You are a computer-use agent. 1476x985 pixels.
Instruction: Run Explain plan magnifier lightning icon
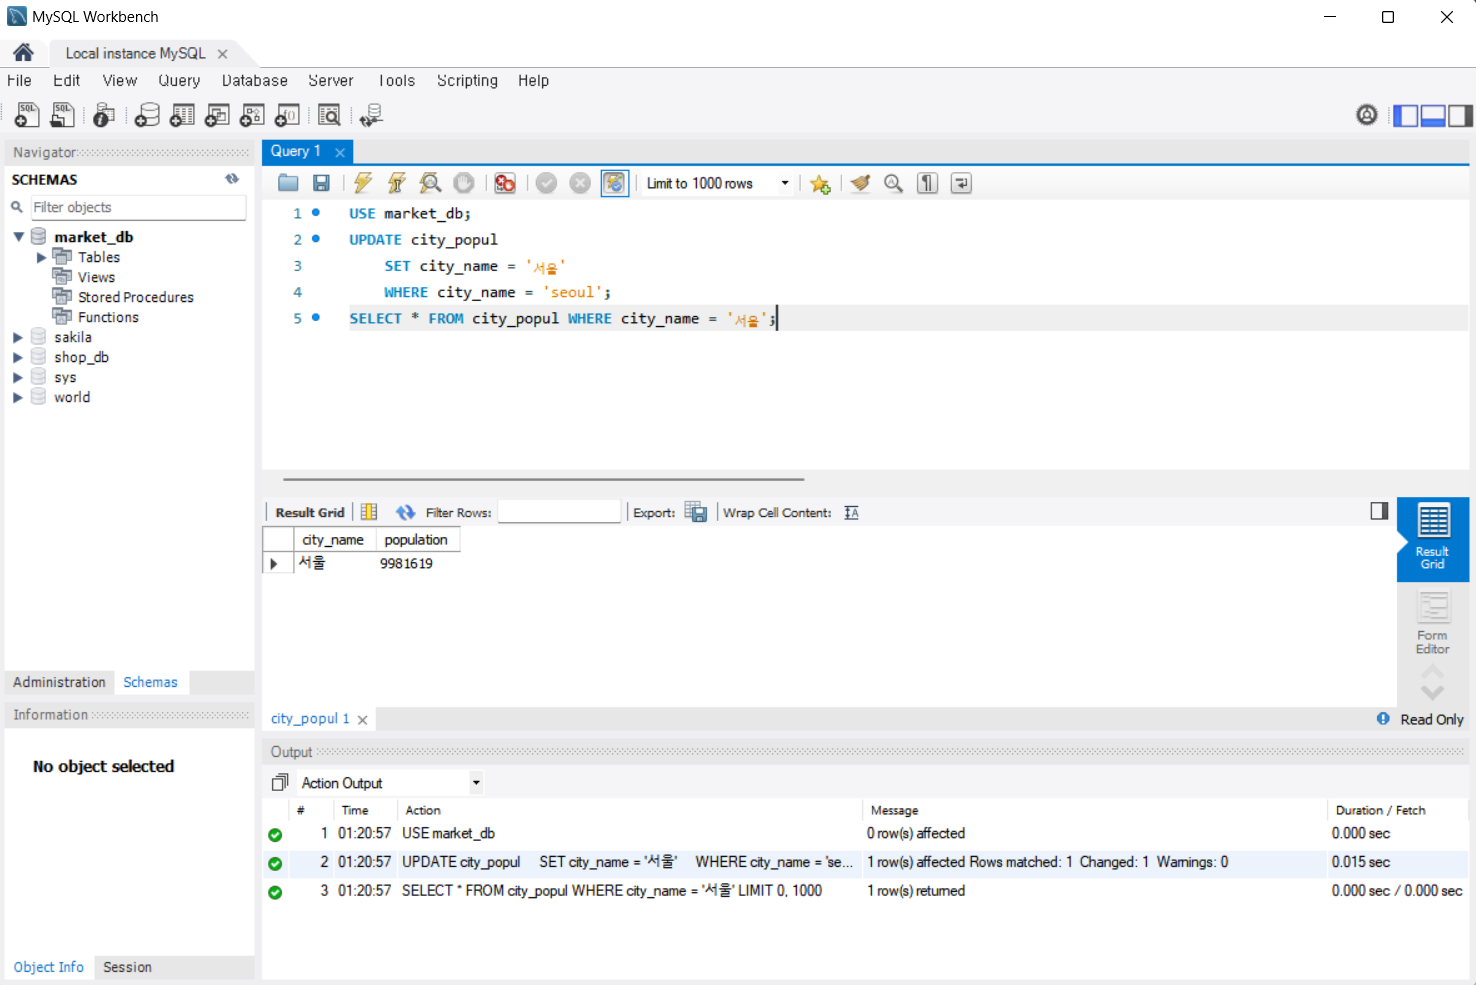point(430,183)
